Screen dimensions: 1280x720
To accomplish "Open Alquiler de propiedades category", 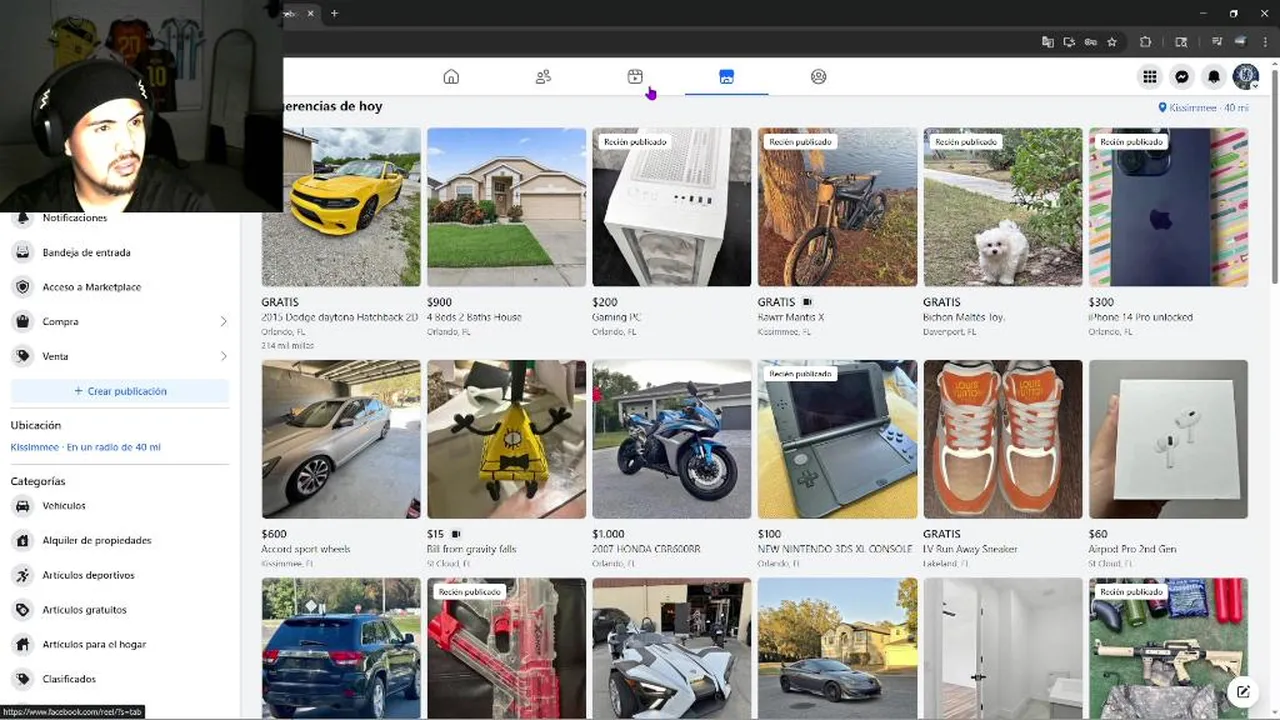I will pyautogui.click(x=120, y=541).
